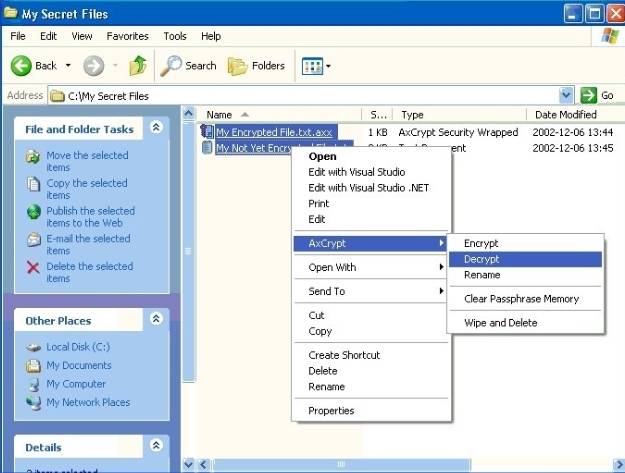Click the address bar folder icon
The width and height of the screenshot is (625, 473).
[x=57, y=96]
